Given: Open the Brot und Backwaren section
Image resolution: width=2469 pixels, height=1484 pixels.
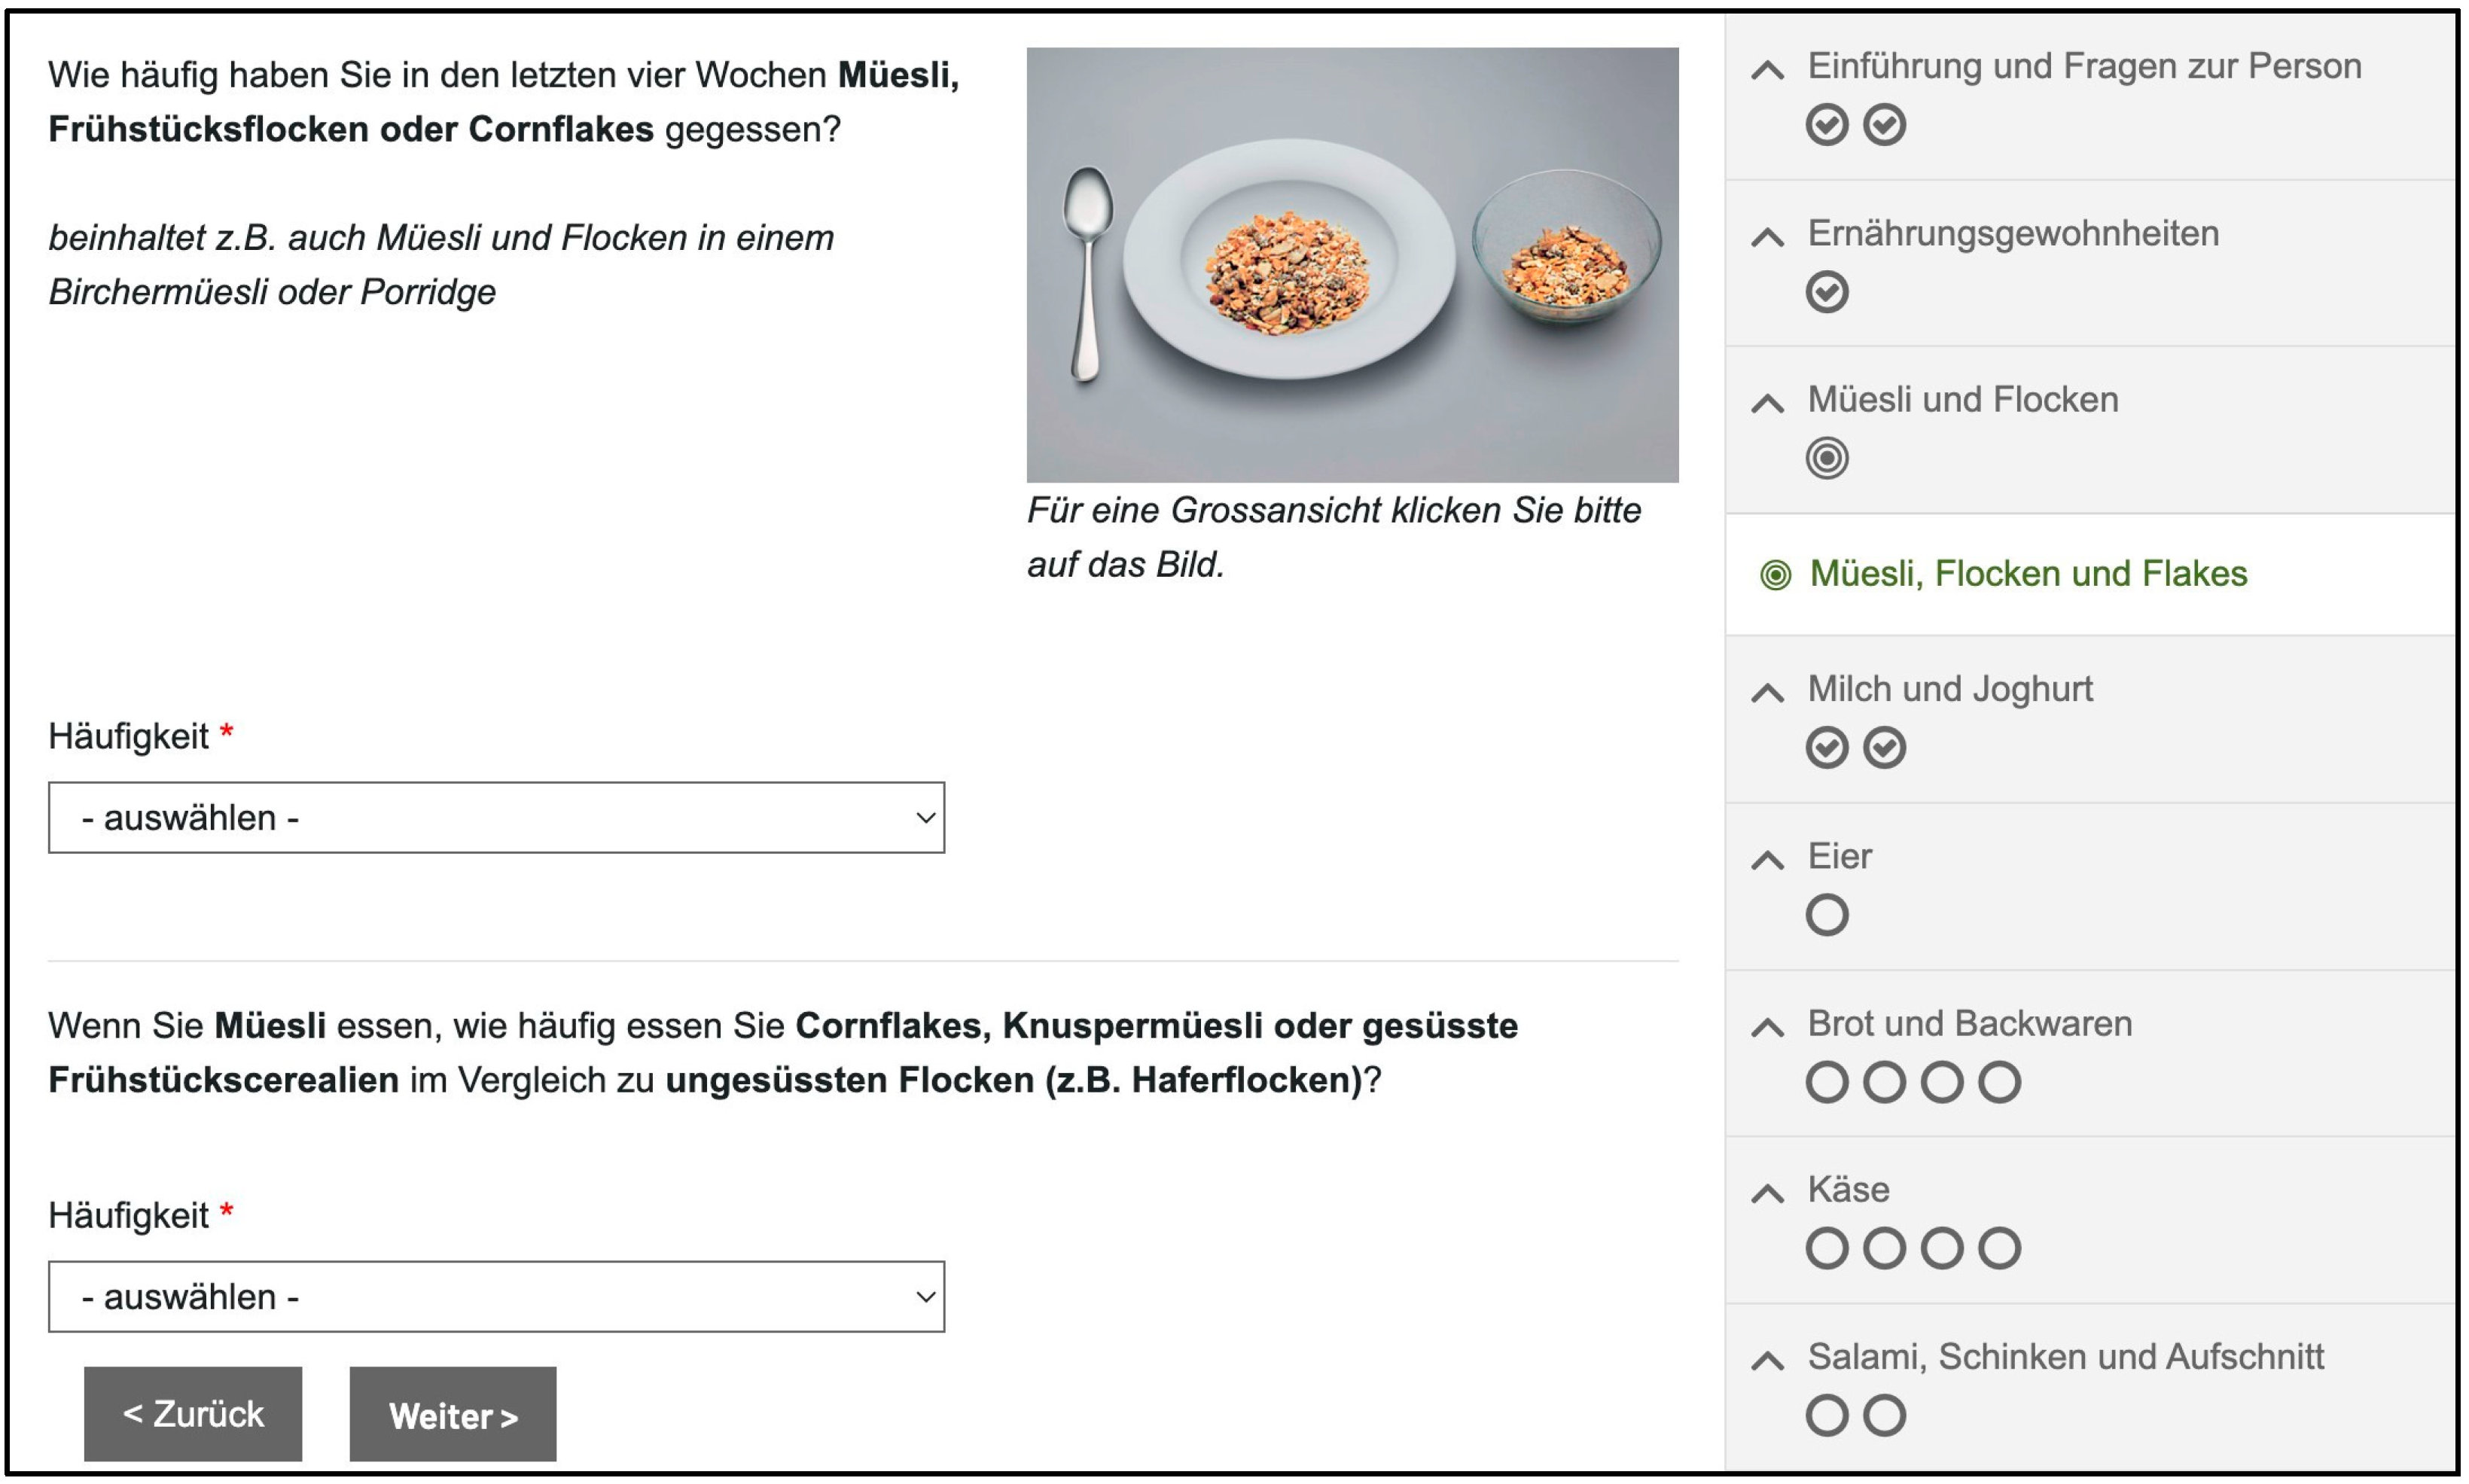Looking at the screenshot, I should point(1968,1023).
